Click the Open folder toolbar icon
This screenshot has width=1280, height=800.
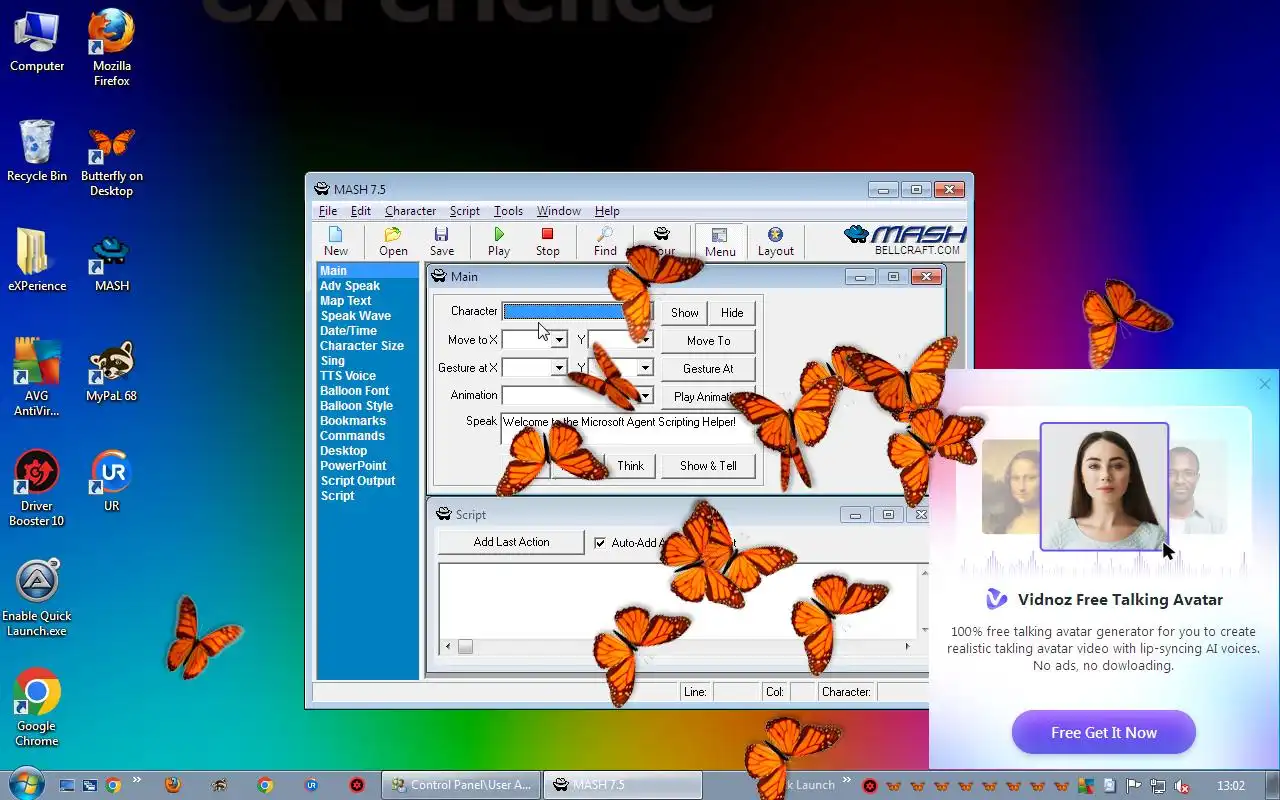click(x=393, y=242)
